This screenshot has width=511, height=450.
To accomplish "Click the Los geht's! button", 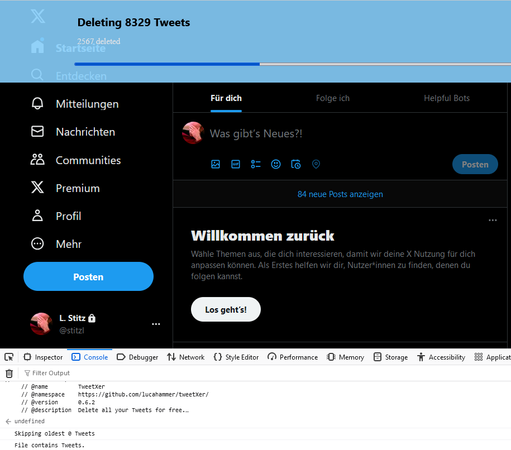I will click(226, 309).
